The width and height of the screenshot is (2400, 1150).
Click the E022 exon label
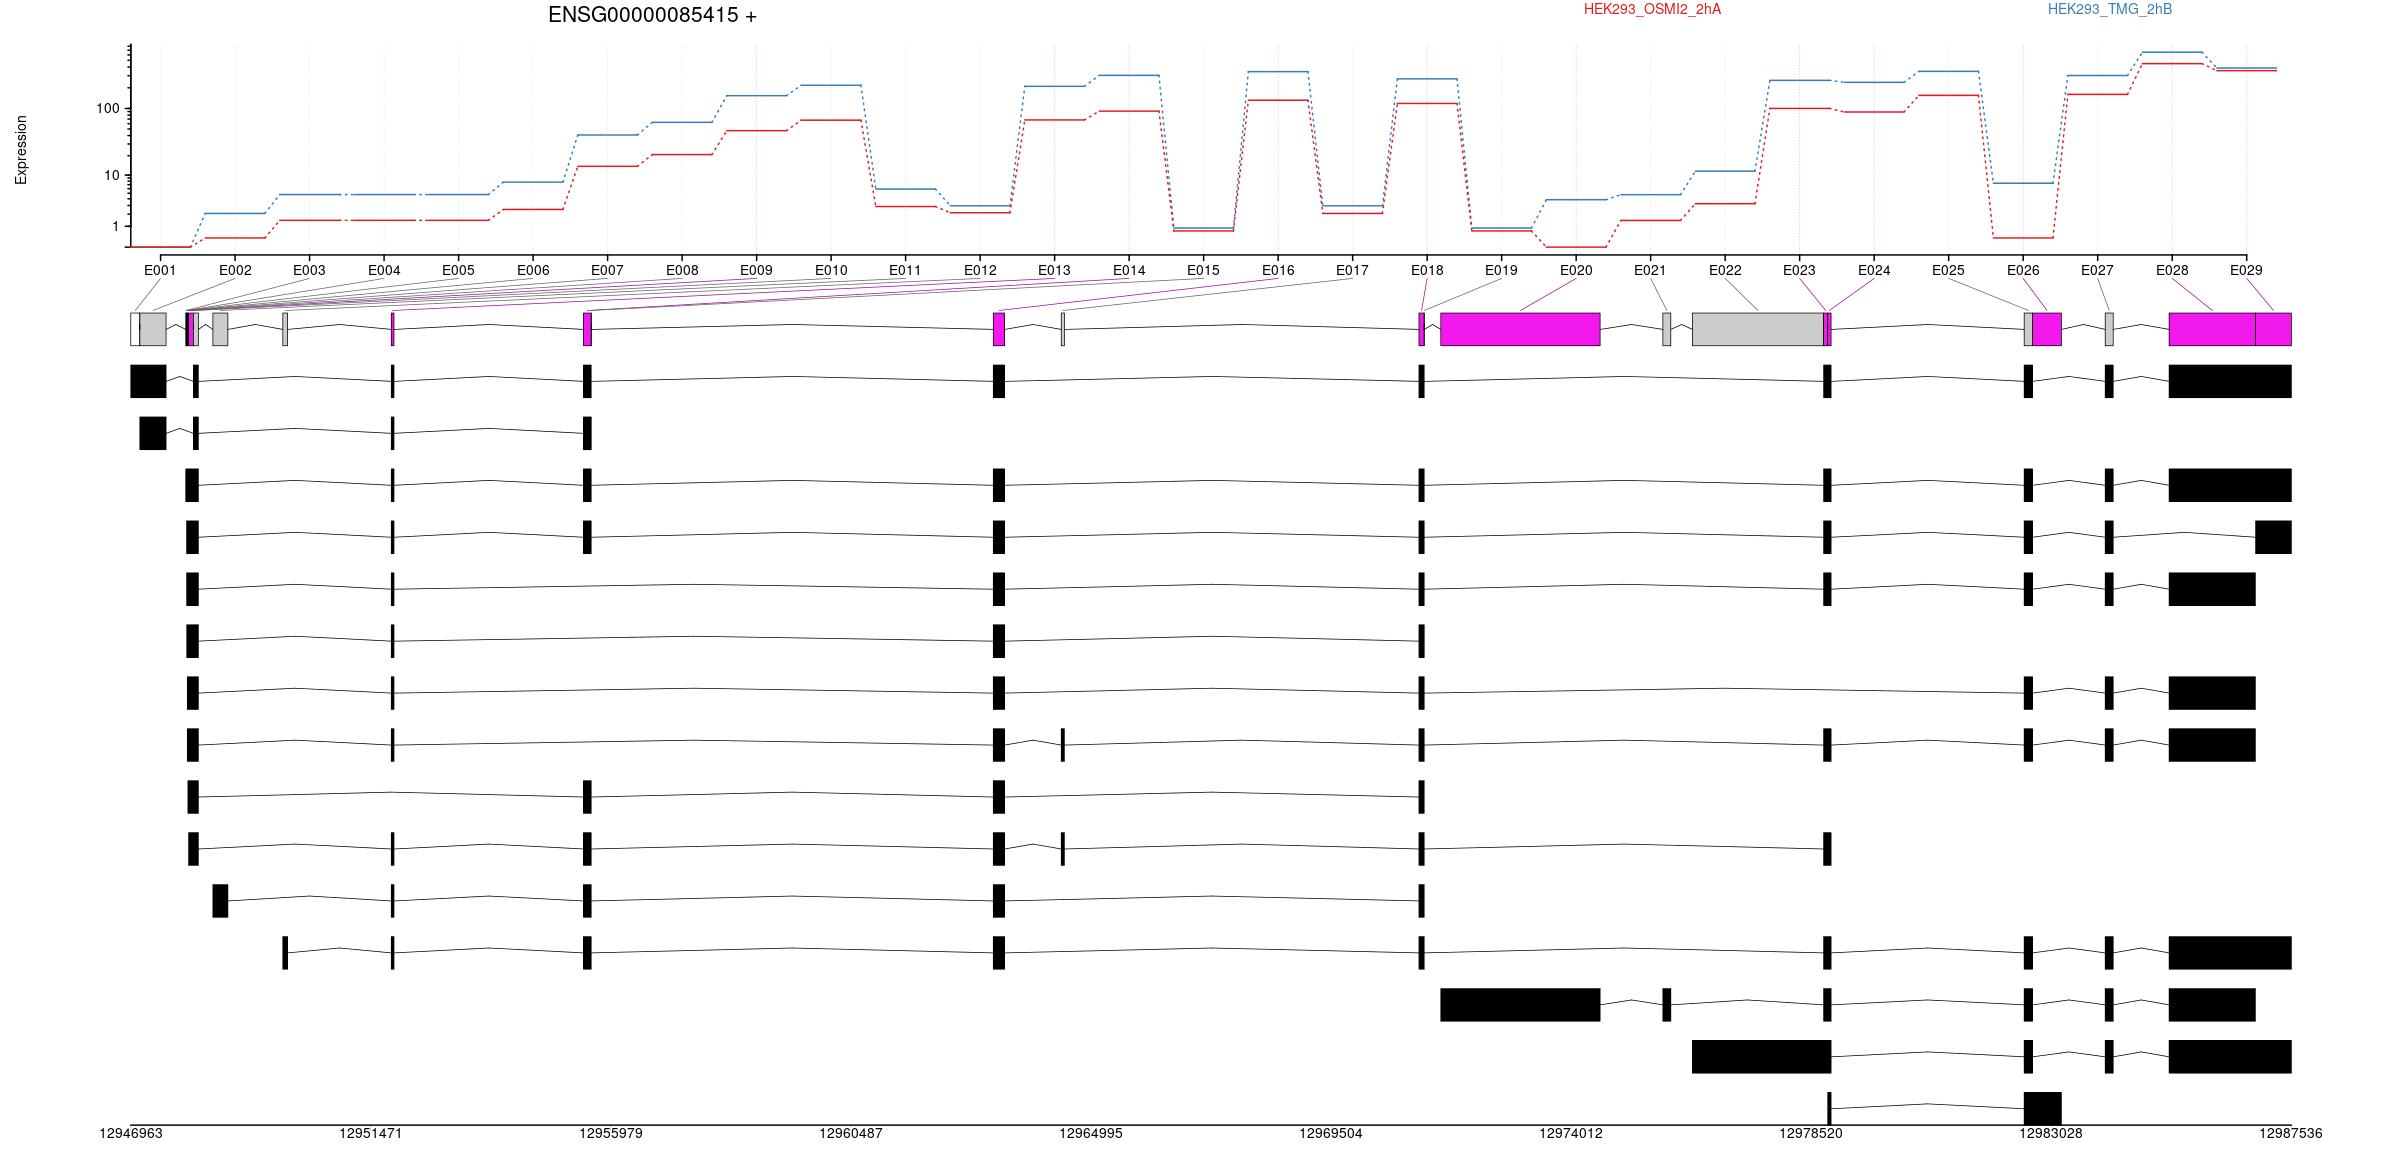(1725, 270)
